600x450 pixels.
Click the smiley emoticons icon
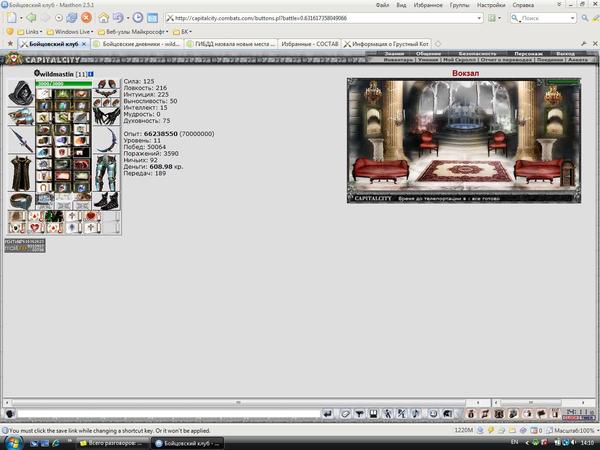(x=433, y=414)
